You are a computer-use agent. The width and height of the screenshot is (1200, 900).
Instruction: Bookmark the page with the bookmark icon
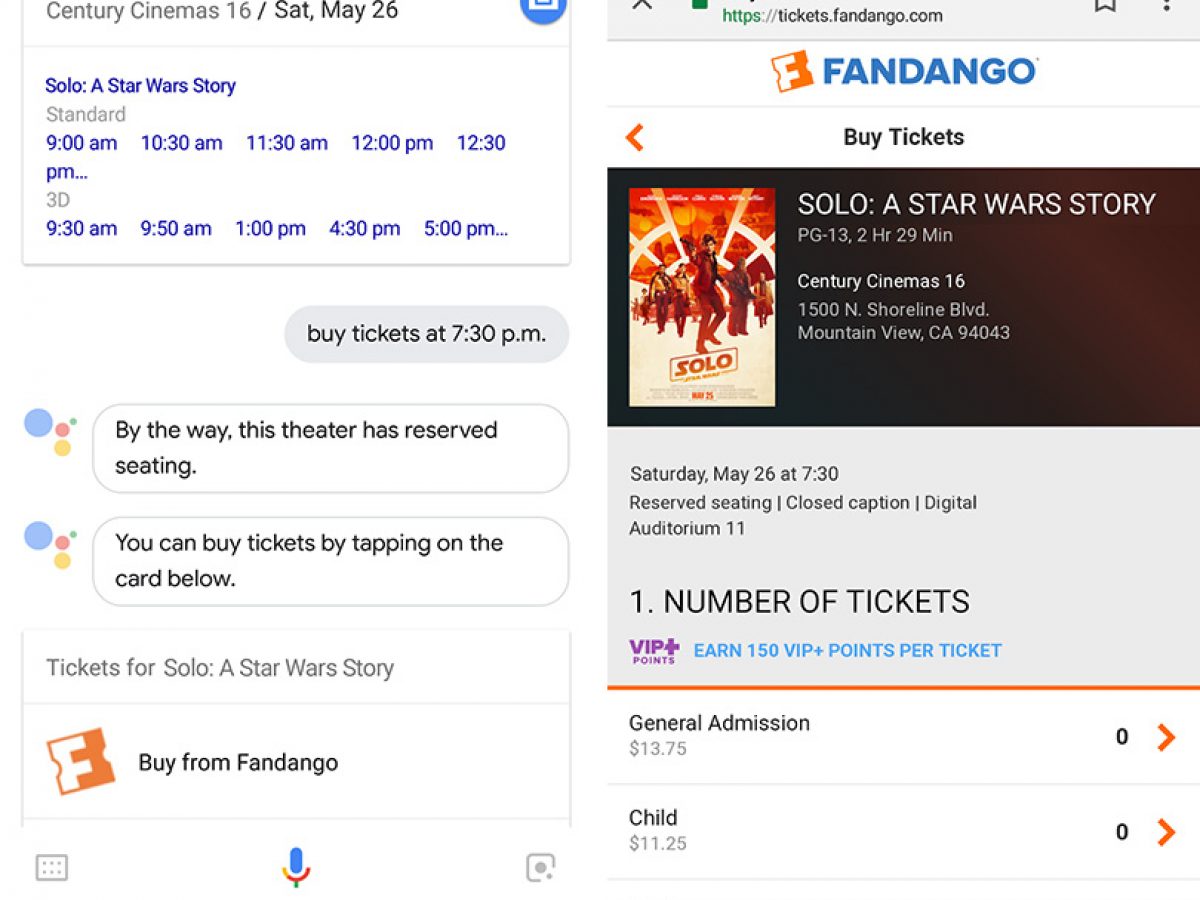coord(1104,5)
